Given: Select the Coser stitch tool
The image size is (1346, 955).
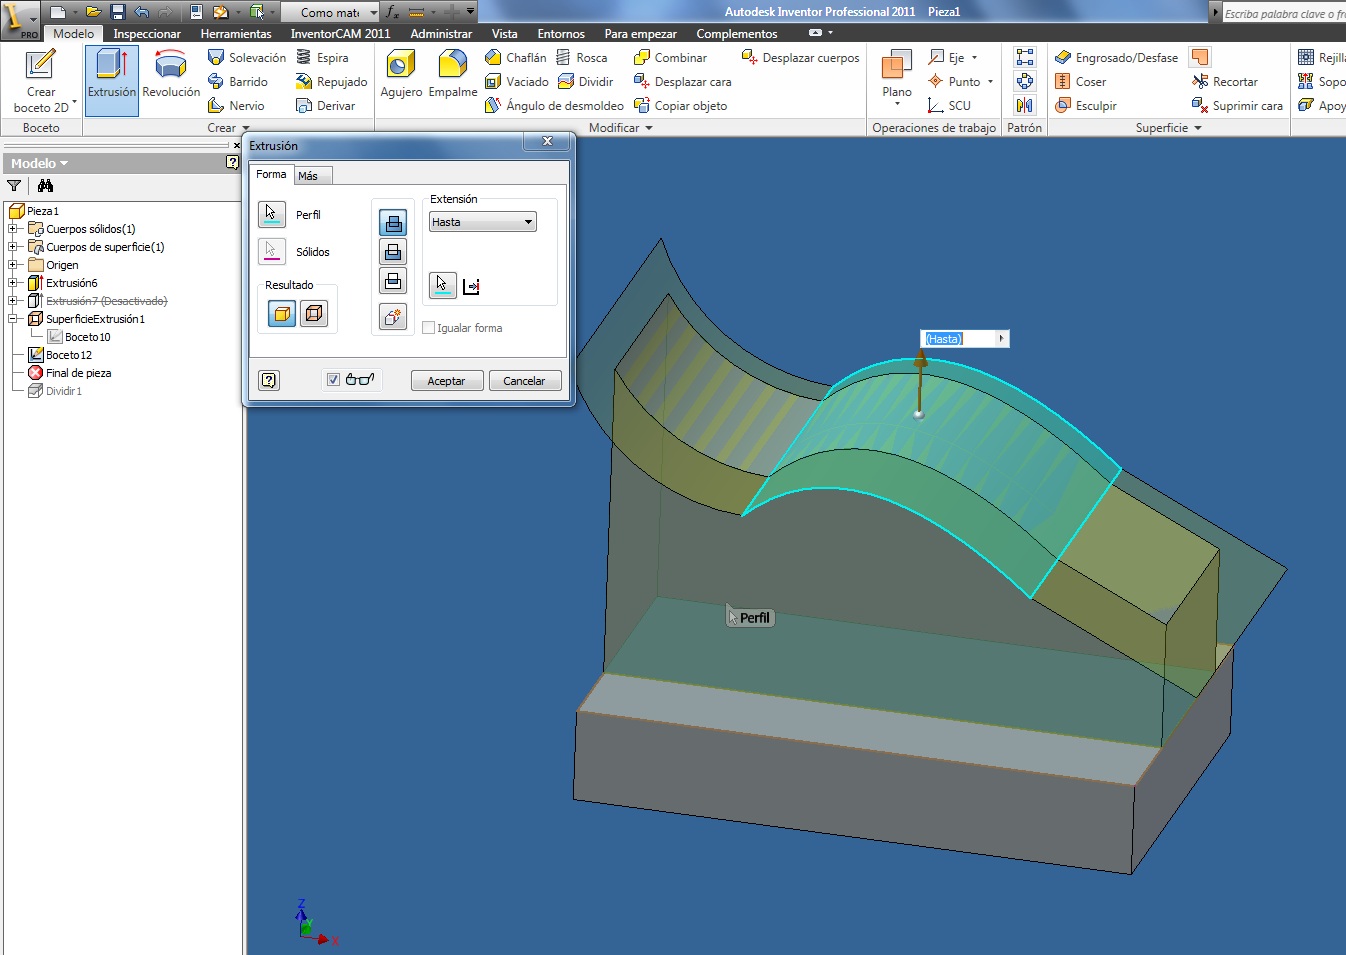Looking at the screenshot, I should coord(1080,82).
